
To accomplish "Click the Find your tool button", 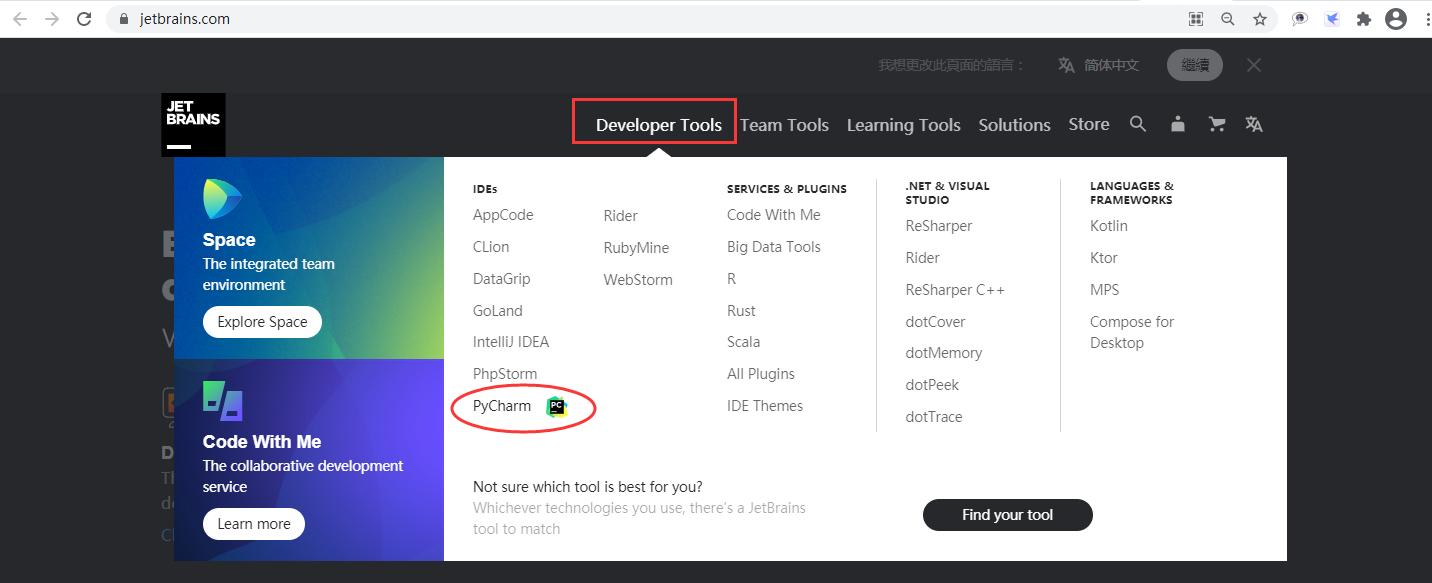I will [1008, 515].
